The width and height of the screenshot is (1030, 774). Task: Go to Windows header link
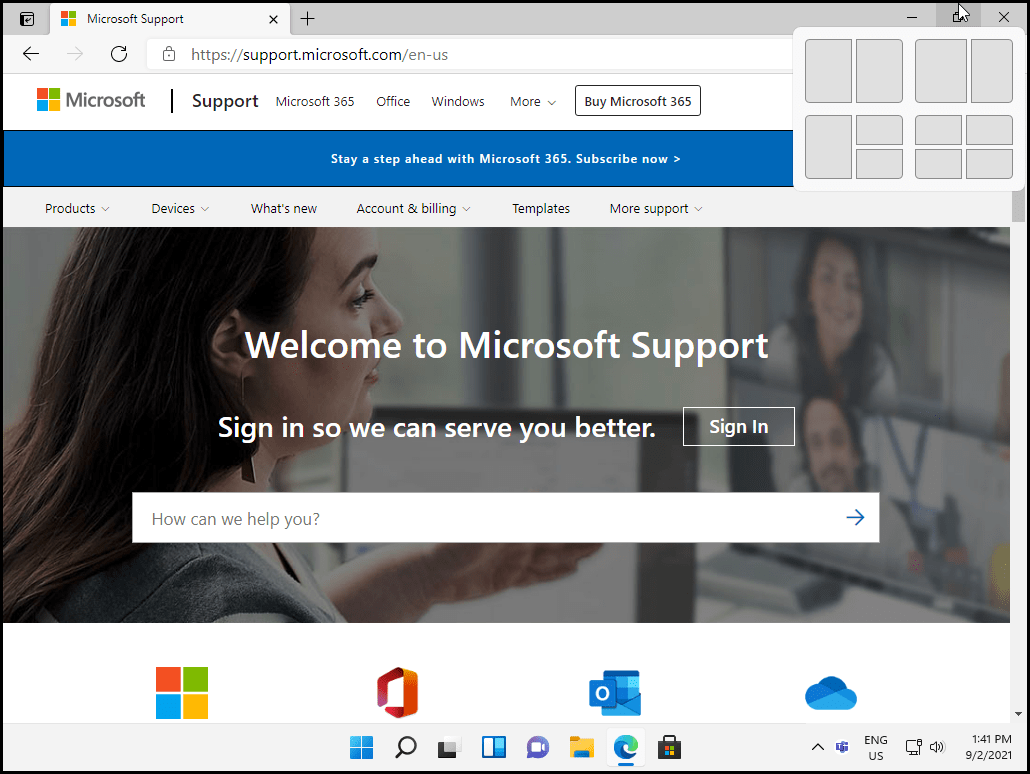click(x=458, y=102)
